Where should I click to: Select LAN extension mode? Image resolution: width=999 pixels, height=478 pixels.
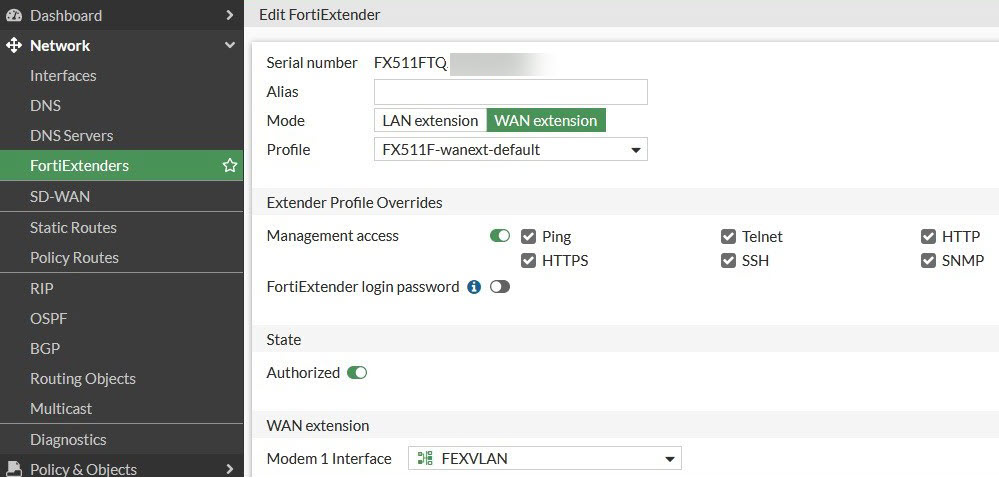coord(430,121)
